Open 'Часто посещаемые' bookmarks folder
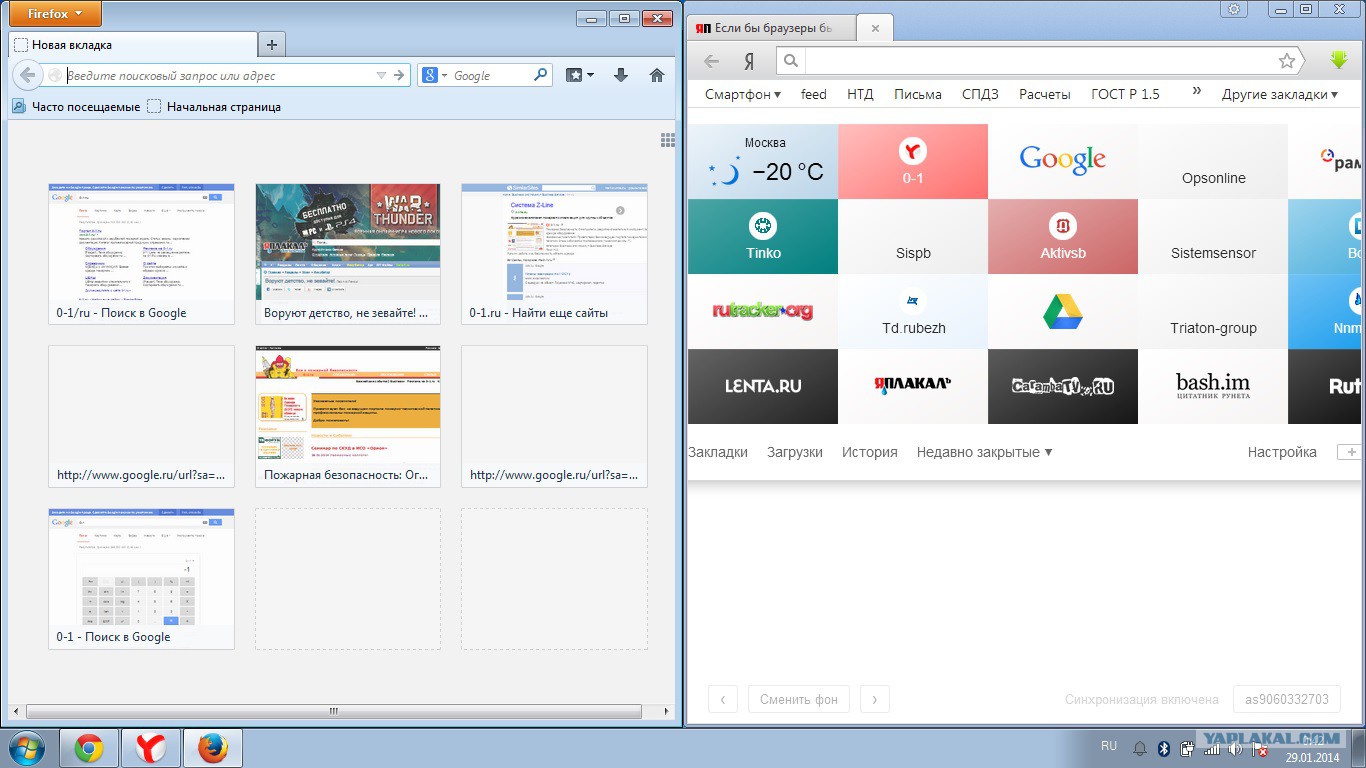This screenshot has width=1366, height=768. click(x=76, y=107)
